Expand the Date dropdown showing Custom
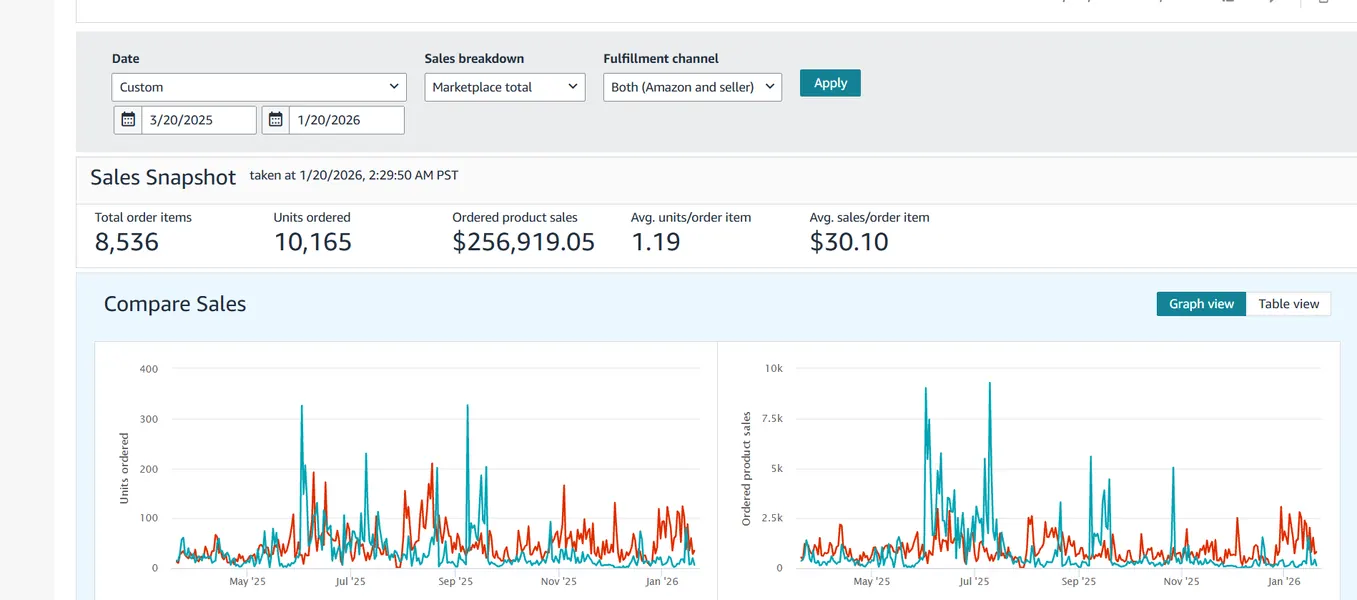 [259, 87]
